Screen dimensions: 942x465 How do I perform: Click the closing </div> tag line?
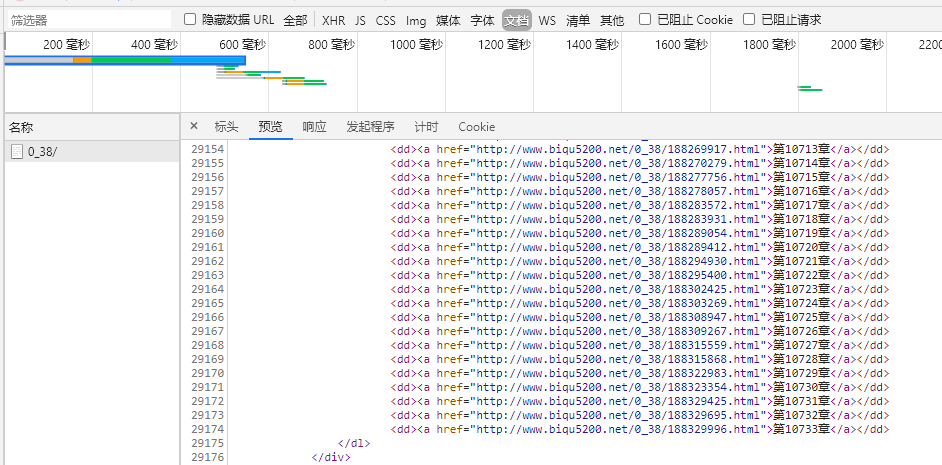click(x=331, y=457)
